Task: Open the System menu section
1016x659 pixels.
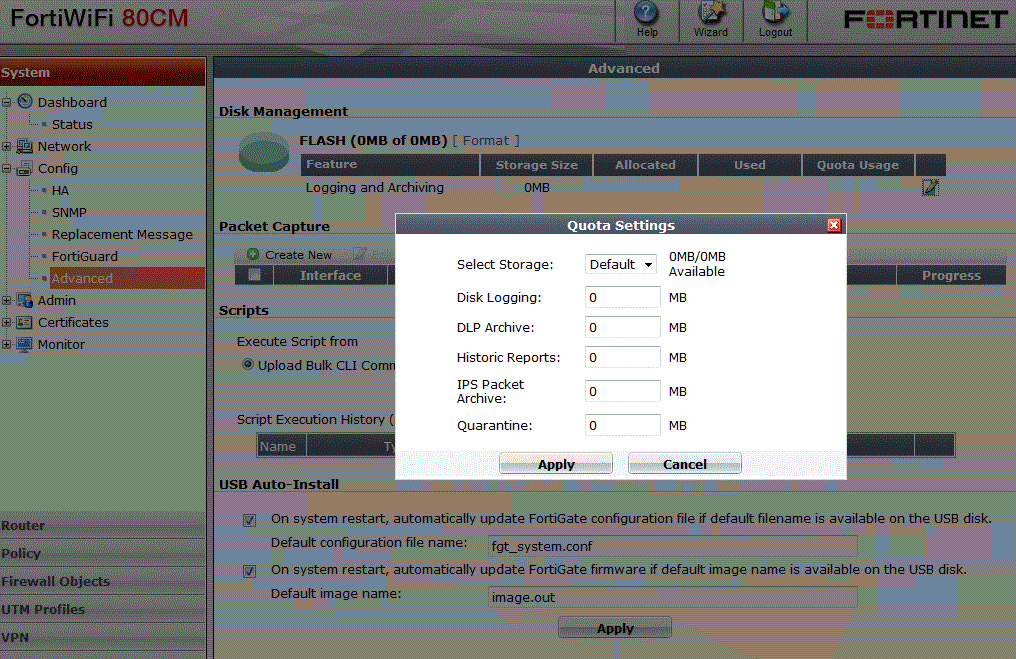Action: point(102,73)
